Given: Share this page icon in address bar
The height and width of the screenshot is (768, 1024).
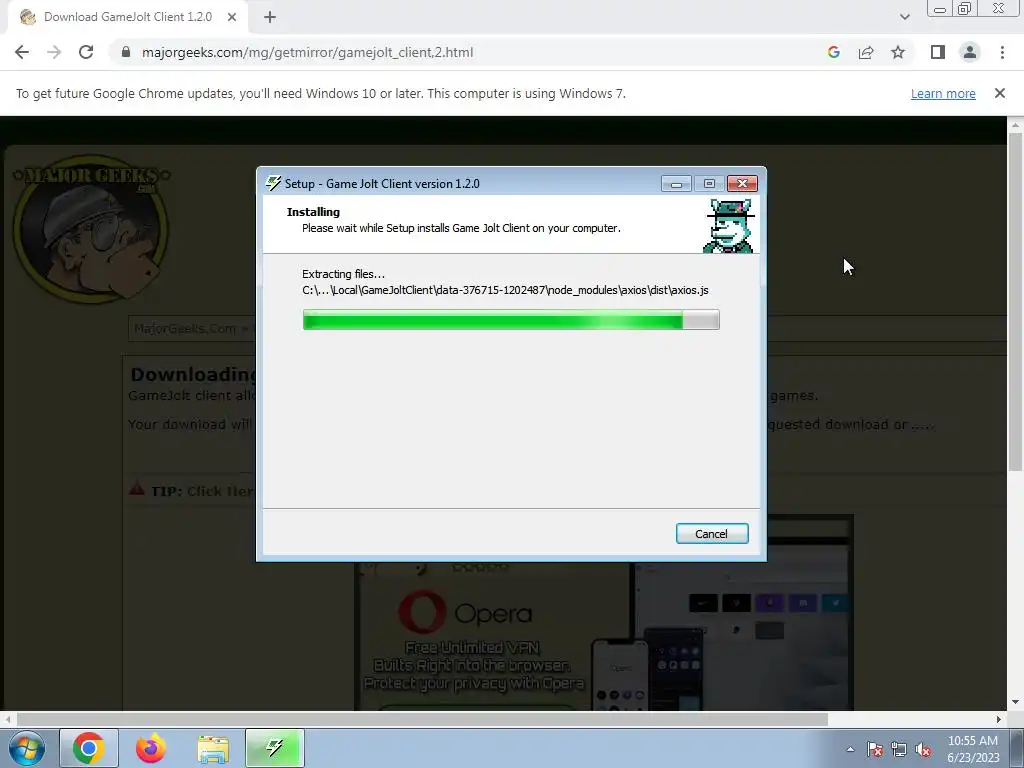Looking at the screenshot, I should (x=866, y=52).
